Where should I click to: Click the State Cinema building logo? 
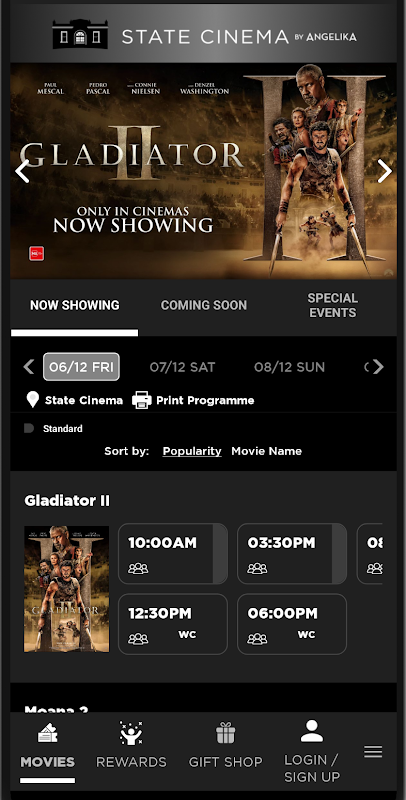(80, 35)
